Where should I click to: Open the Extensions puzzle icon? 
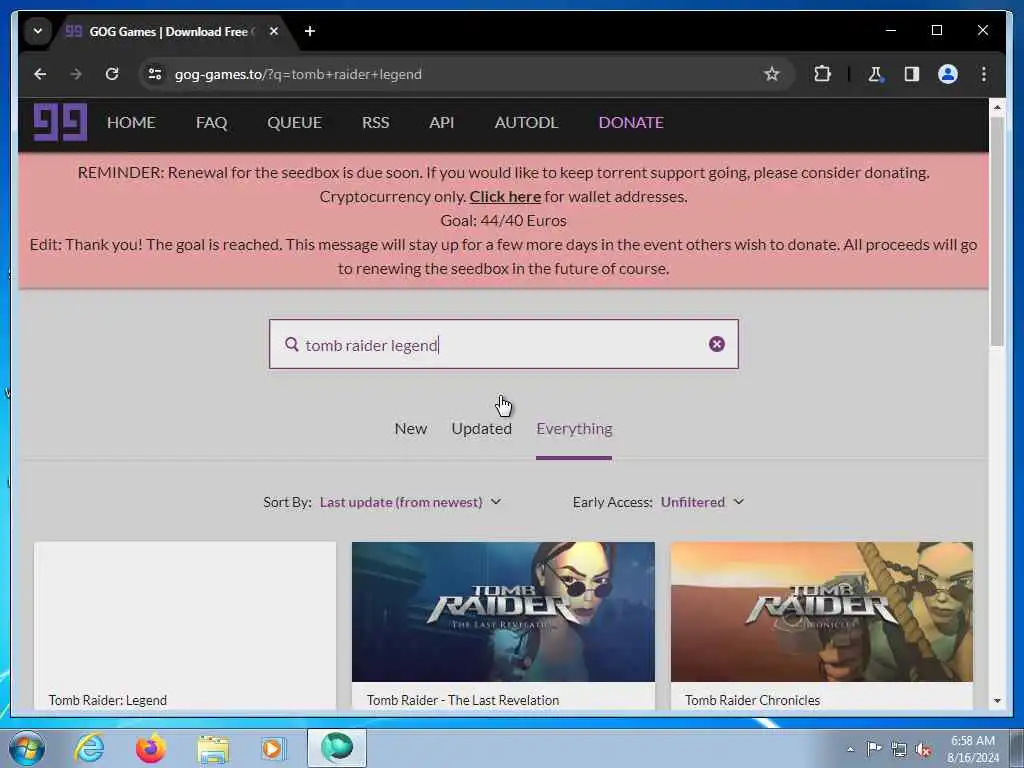[x=822, y=74]
